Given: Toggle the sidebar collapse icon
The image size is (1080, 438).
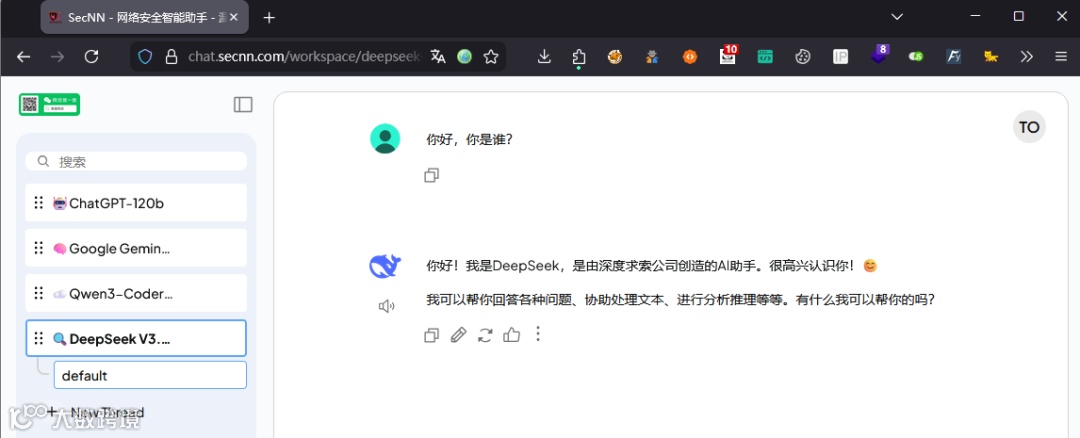Looking at the screenshot, I should point(243,105).
